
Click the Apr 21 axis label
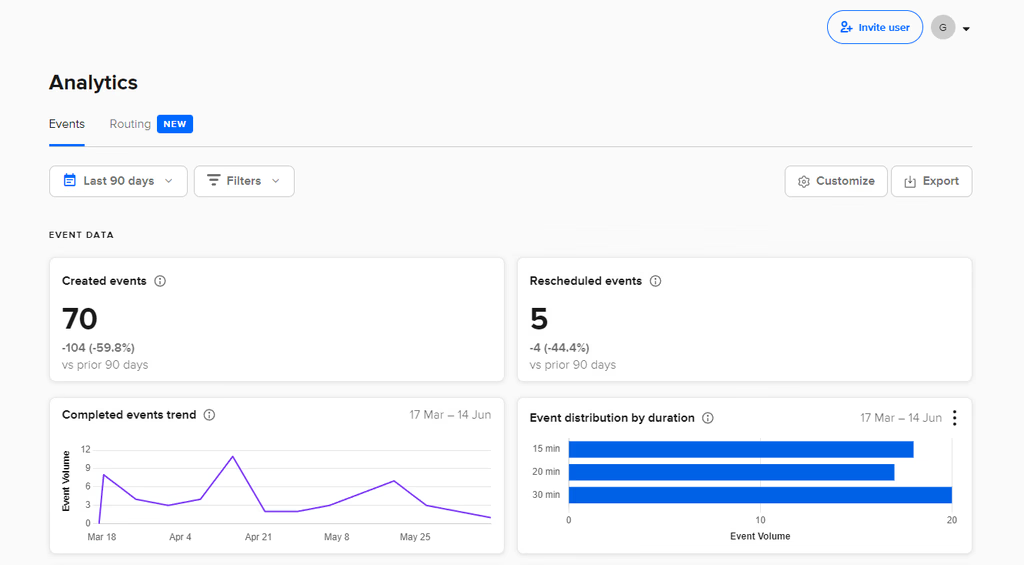point(258,537)
